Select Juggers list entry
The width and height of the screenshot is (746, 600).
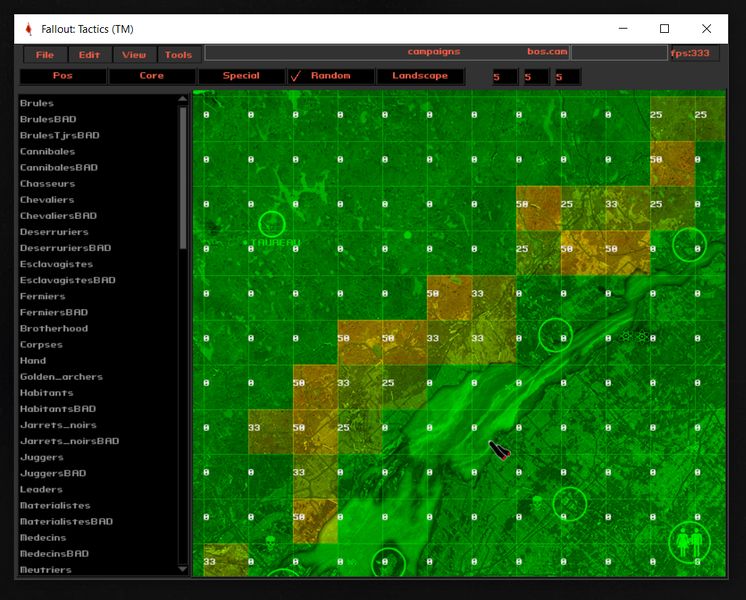[x=42, y=457]
